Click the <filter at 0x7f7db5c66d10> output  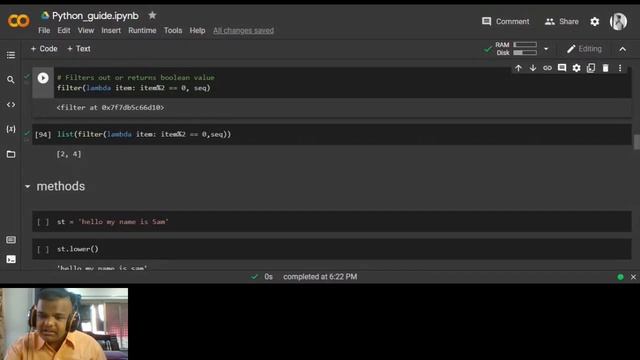(x=110, y=108)
